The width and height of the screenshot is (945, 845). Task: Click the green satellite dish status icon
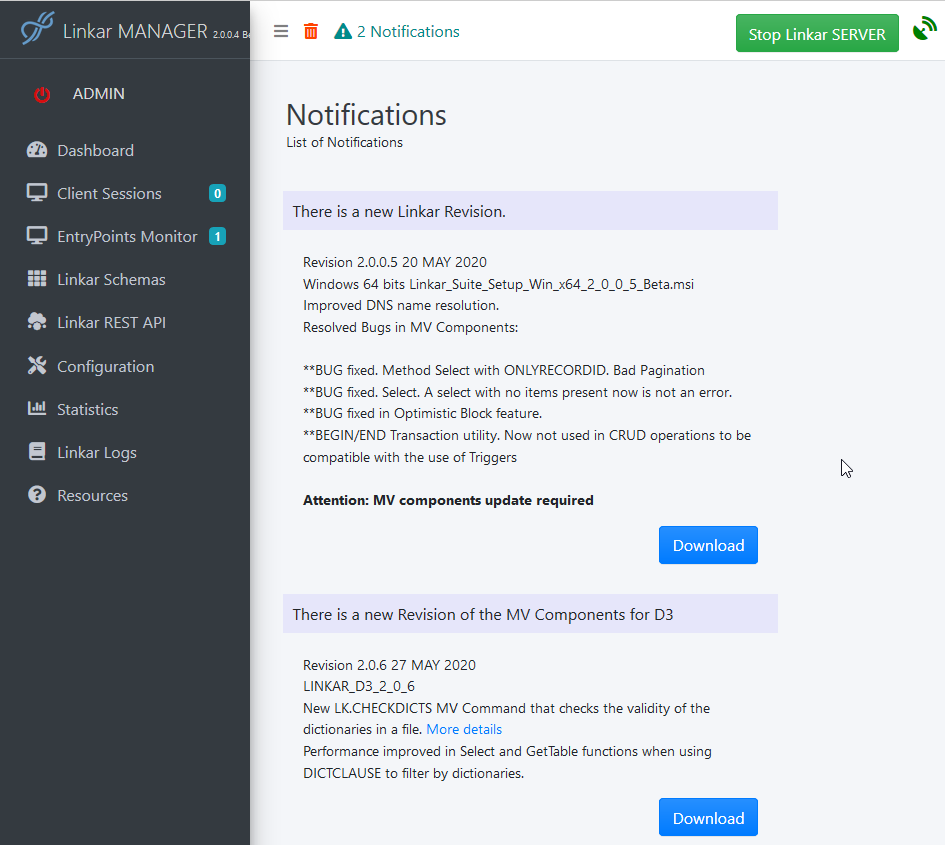tap(925, 28)
